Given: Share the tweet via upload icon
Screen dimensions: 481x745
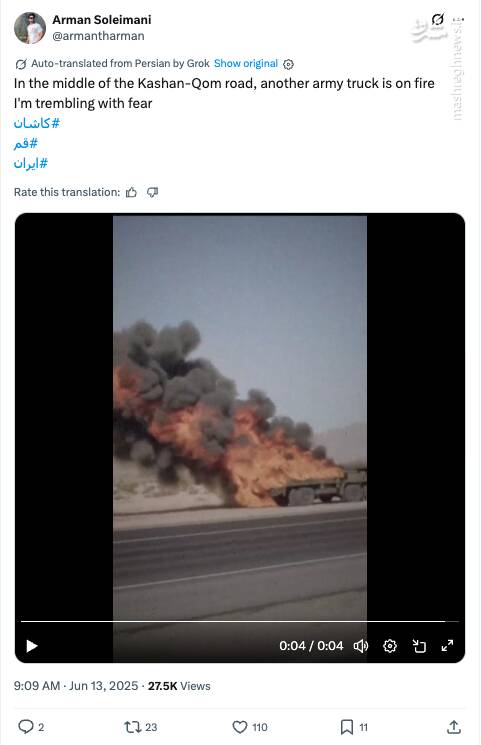Looking at the screenshot, I should 454,726.
